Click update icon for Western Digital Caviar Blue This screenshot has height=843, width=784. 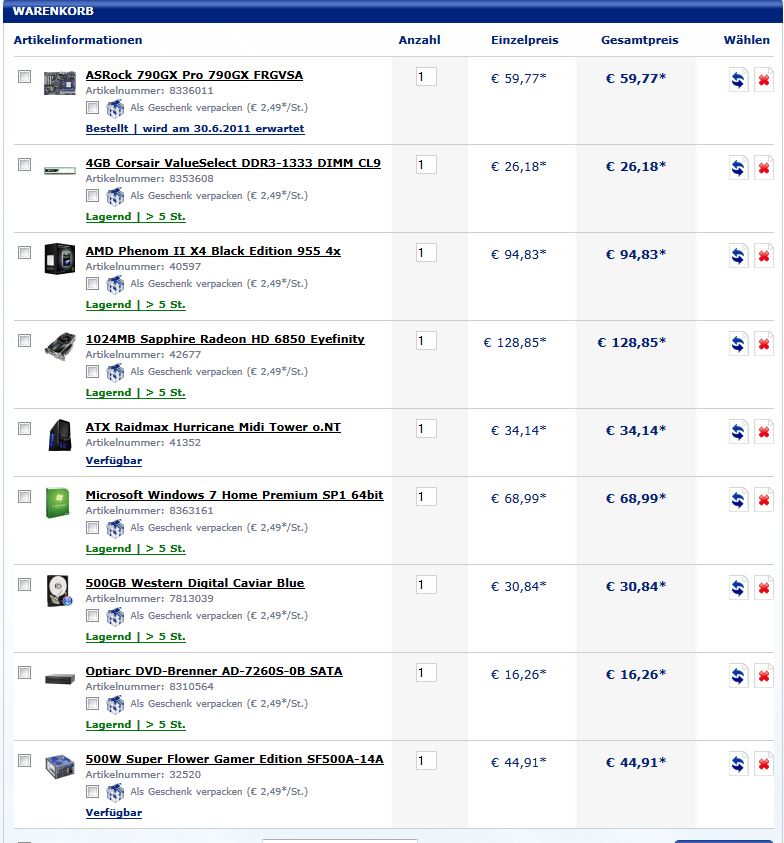pyautogui.click(x=738, y=588)
